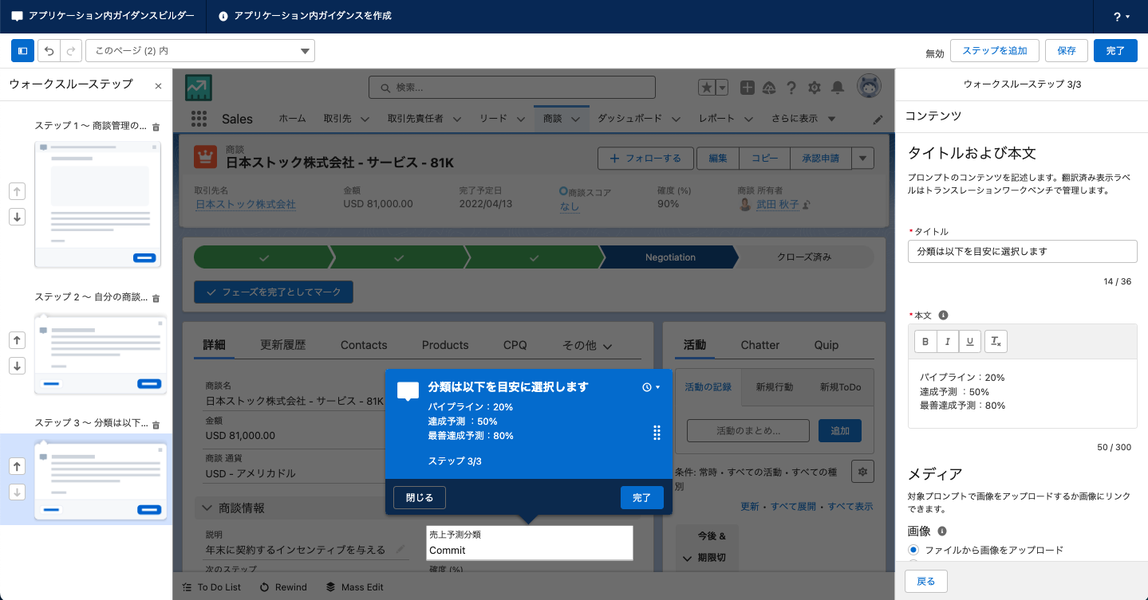Open more actions dropdown beside 承認申請
The width and height of the screenshot is (1148, 600).
[862, 158]
